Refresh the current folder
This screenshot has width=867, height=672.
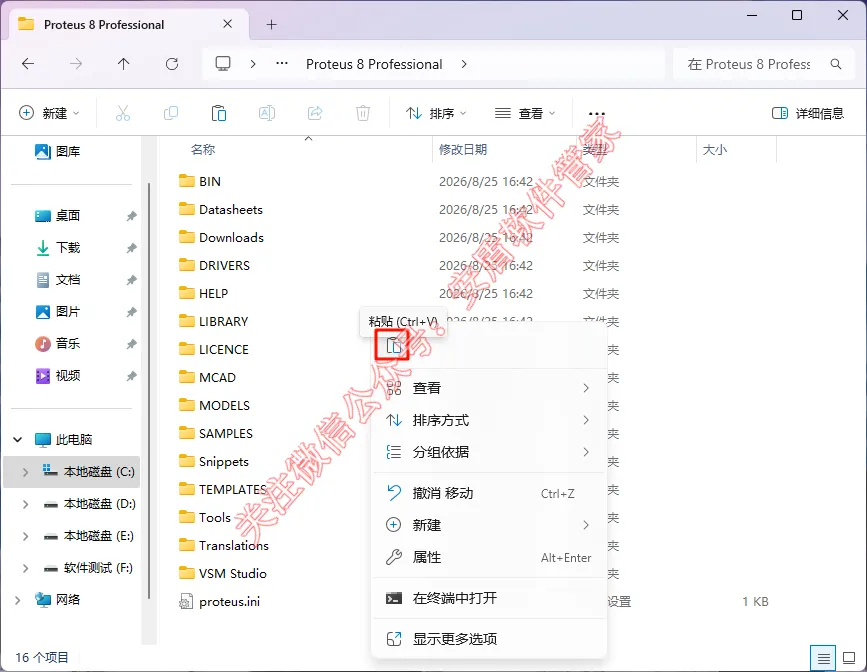pos(172,64)
